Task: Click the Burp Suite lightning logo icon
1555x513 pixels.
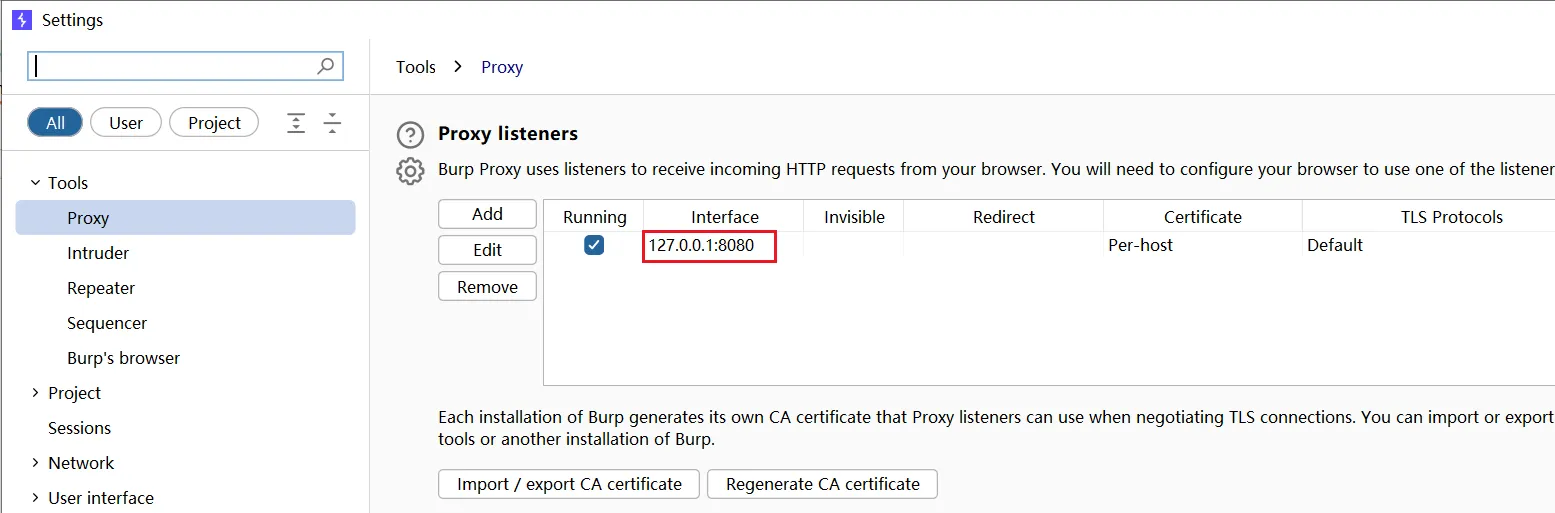Action: (x=22, y=19)
